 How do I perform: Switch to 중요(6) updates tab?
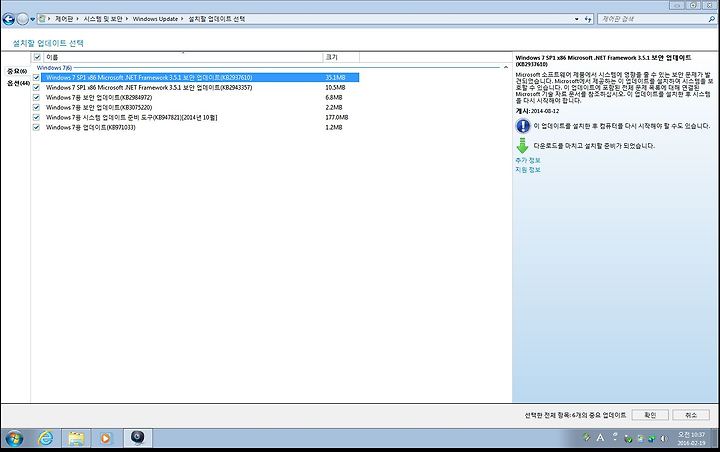pos(17,71)
